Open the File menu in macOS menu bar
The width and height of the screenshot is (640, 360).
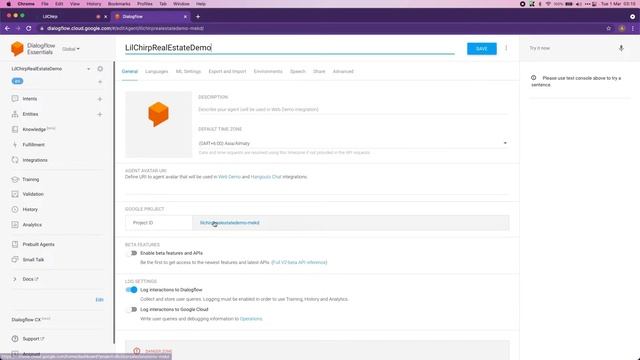click(x=45, y=4)
